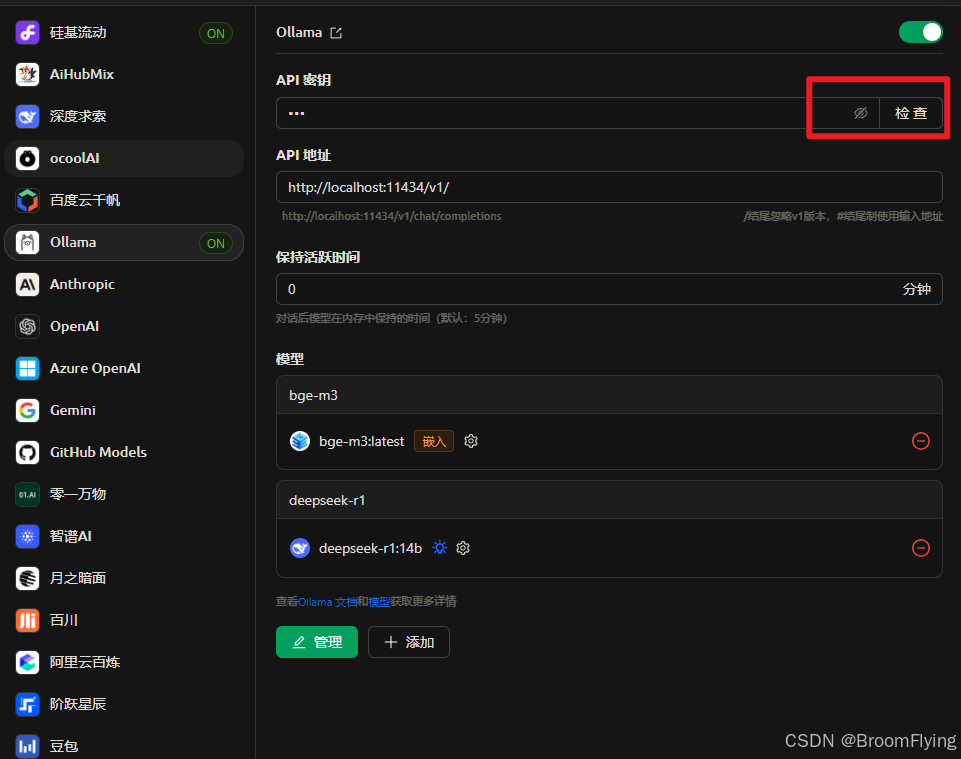Open settings gear for deepseek-r1:14b
Screen dimensions: 961x759
pos(463,547)
